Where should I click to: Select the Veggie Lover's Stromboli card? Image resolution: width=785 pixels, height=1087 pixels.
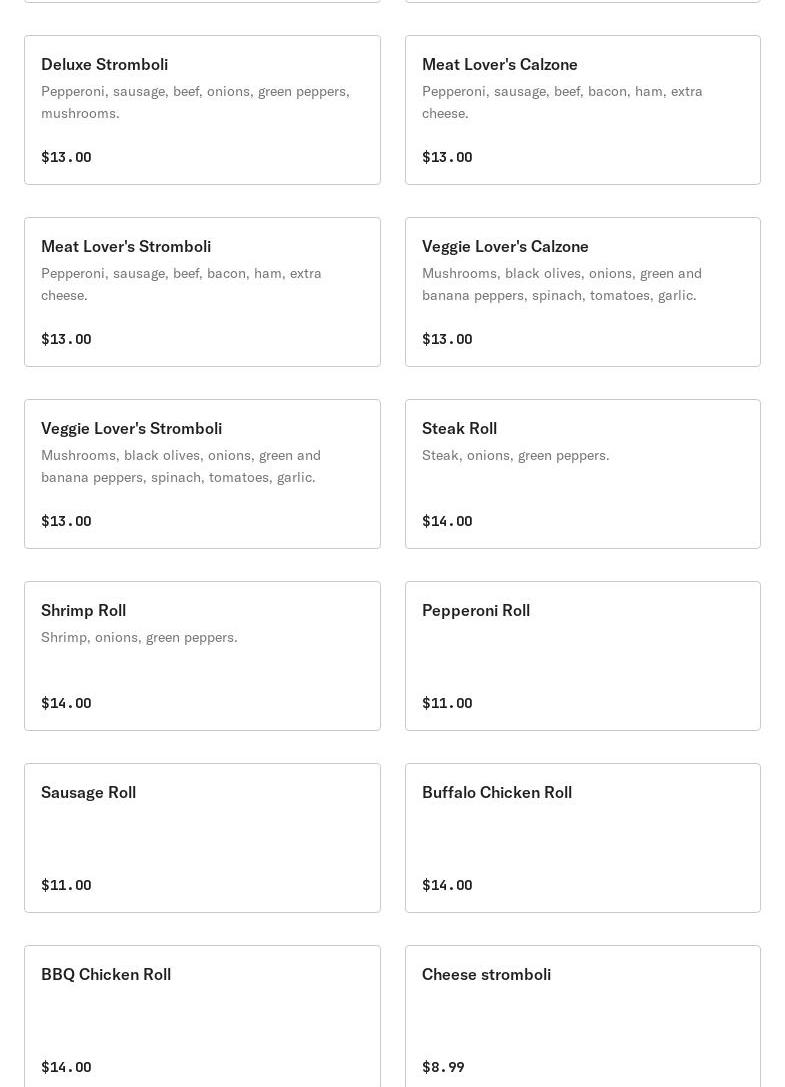tap(131, 428)
